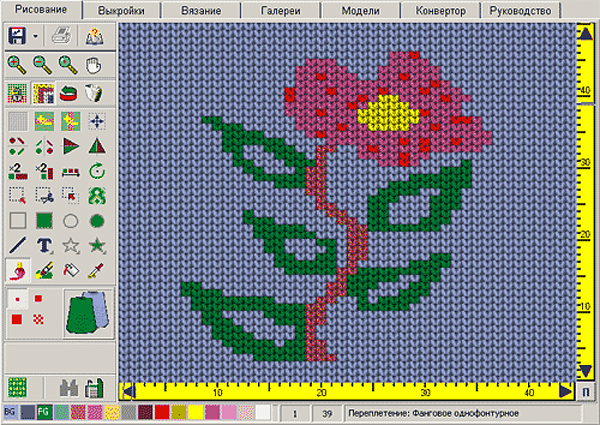Screen dimensions: 600x425
Task: Pick the text T tool
Action: [44, 245]
